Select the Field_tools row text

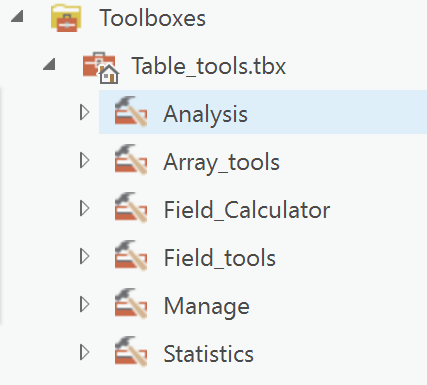pyautogui.click(x=220, y=258)
